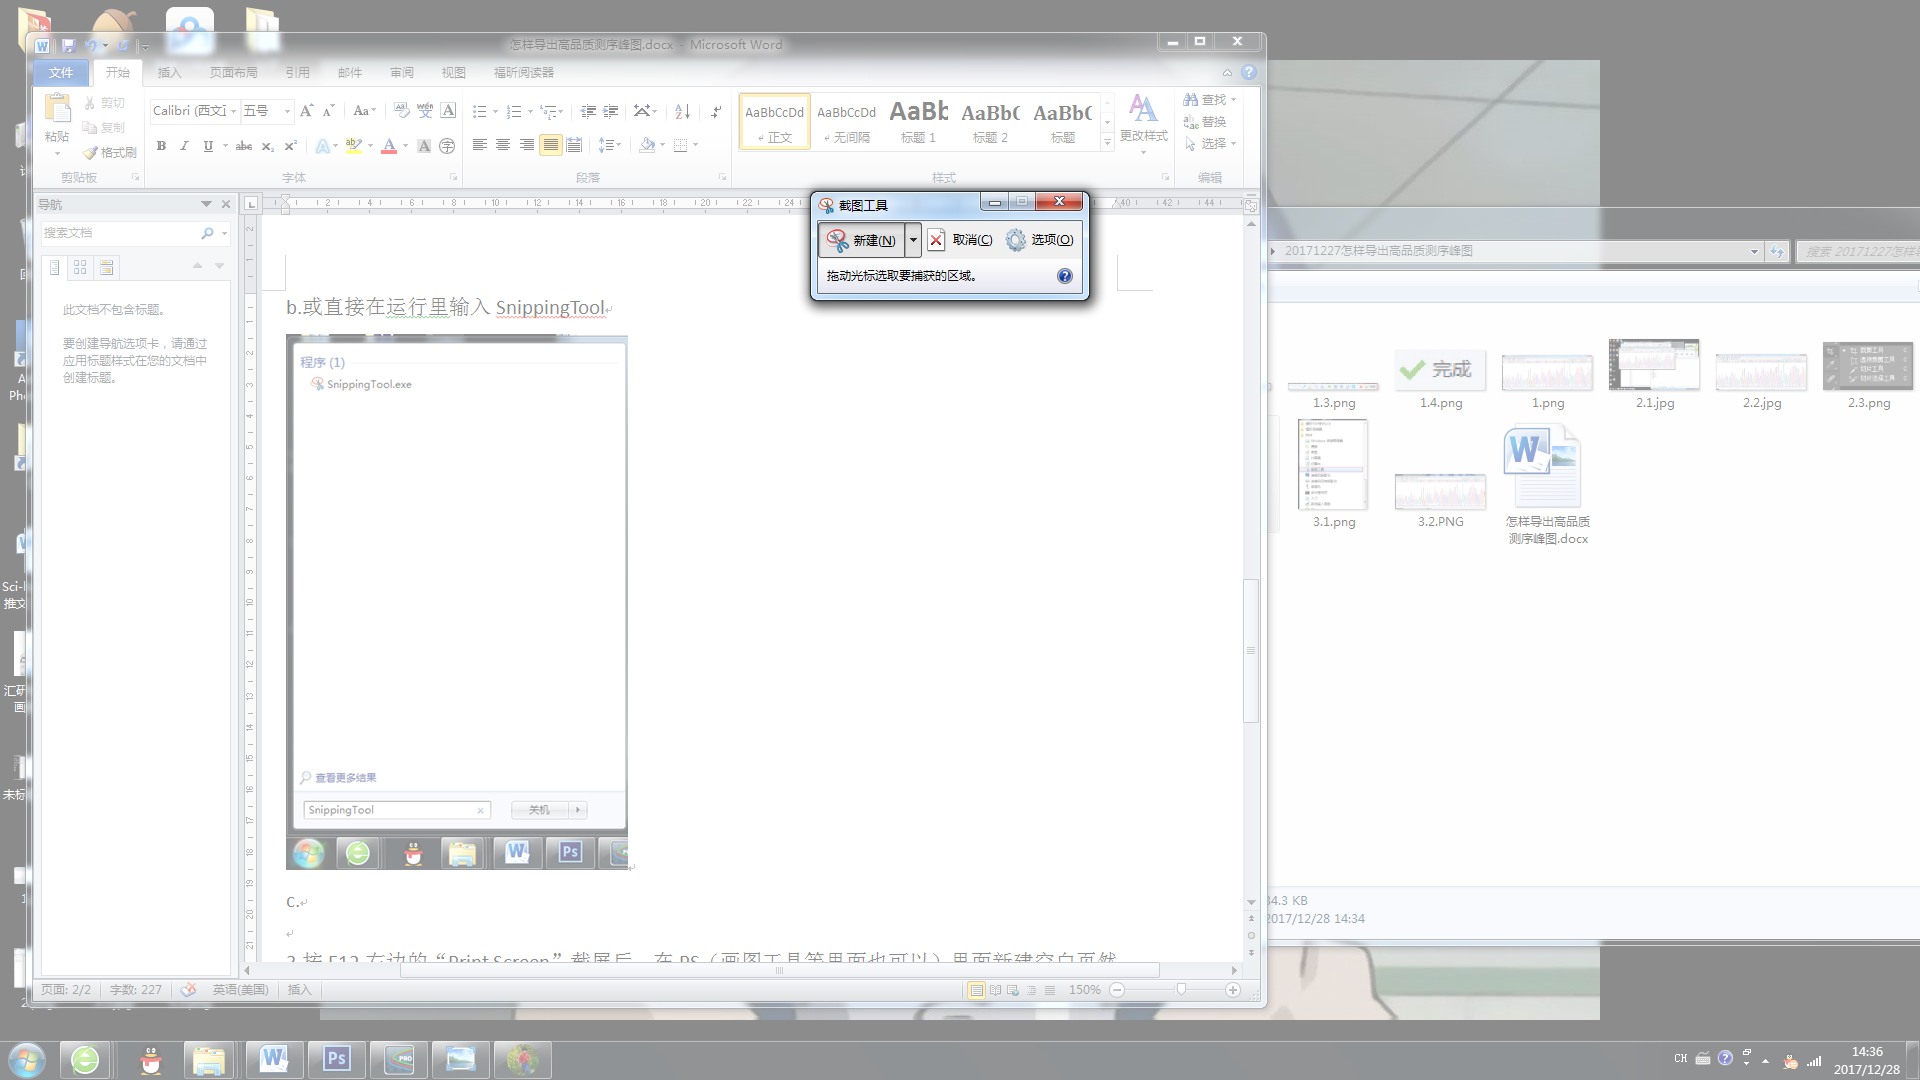Image resolution: width=1920 pixels, height=1080 pixels.
Task: Toggle underline formatting in ribbon
Action: 208,146
